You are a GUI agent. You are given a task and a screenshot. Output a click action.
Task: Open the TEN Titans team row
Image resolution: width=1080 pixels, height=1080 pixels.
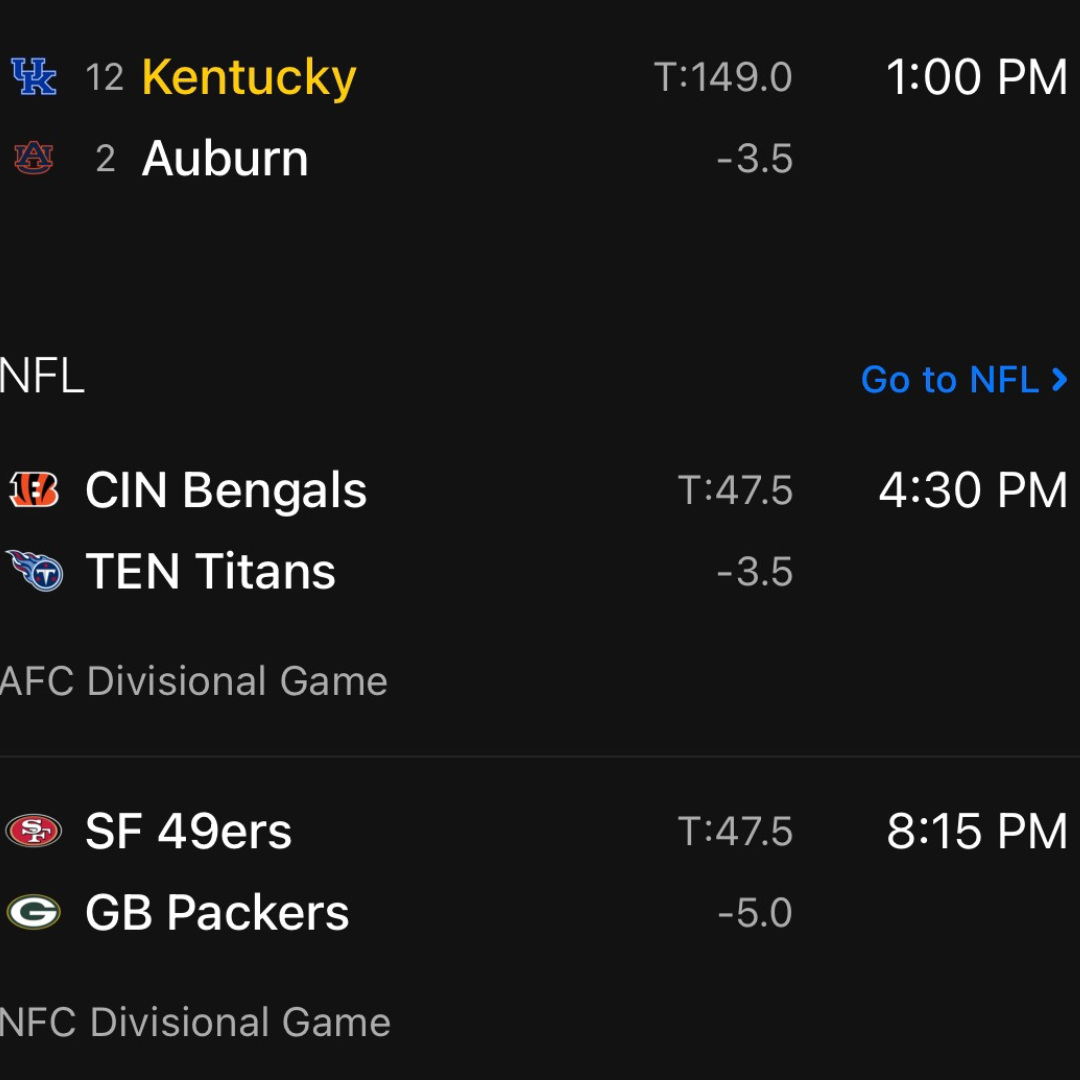(210, 571)
